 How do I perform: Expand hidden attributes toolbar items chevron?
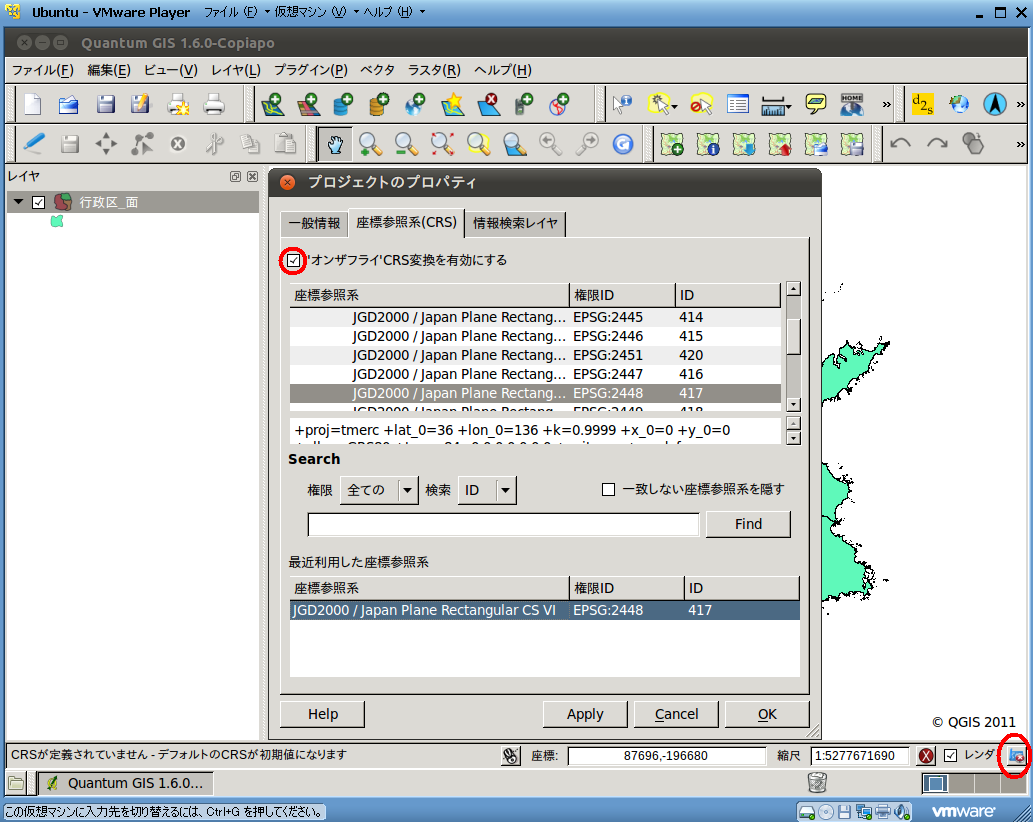(x=887, y=104)
